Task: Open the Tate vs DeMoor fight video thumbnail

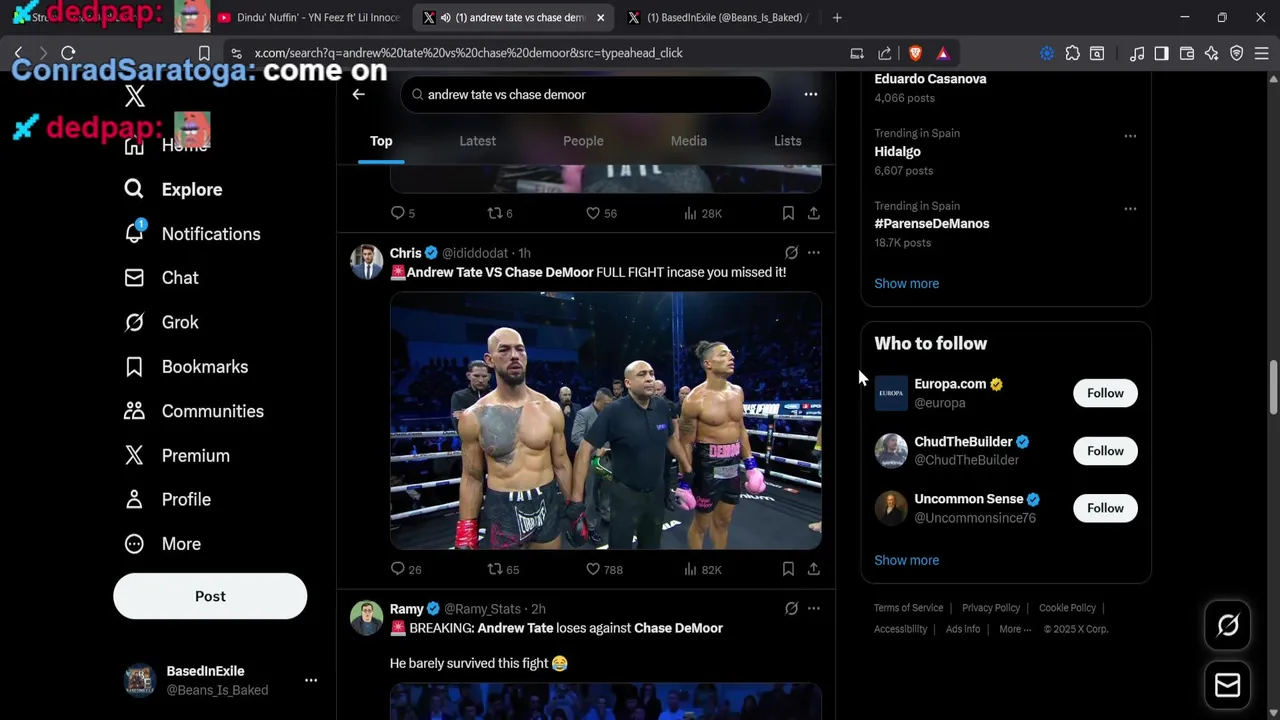Action: 605,421
